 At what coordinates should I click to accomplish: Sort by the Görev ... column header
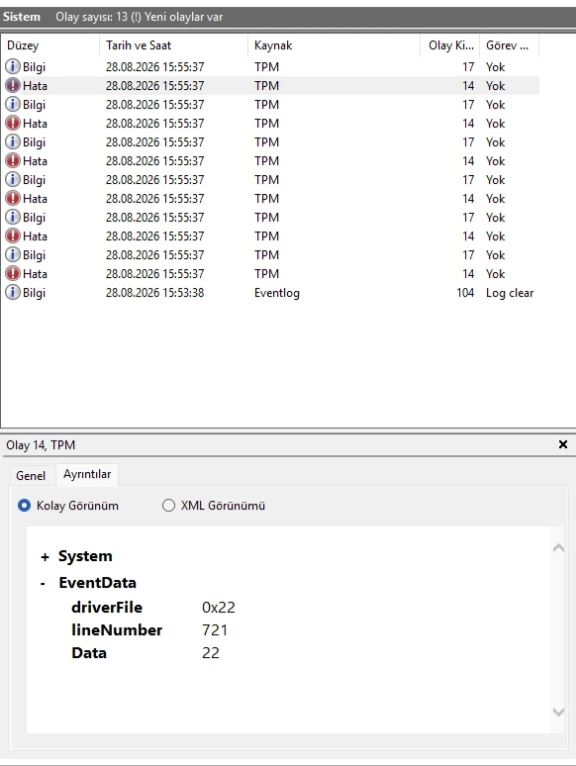pyautogui.click(x=509, y=45)
